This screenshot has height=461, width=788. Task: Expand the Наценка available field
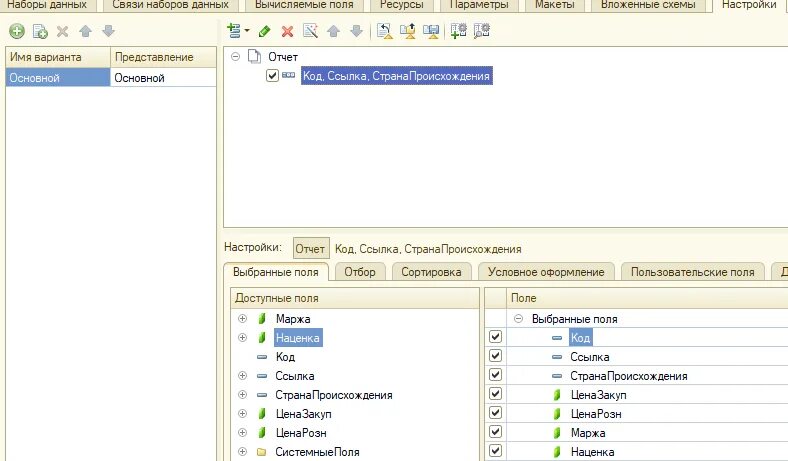[242, 337]
